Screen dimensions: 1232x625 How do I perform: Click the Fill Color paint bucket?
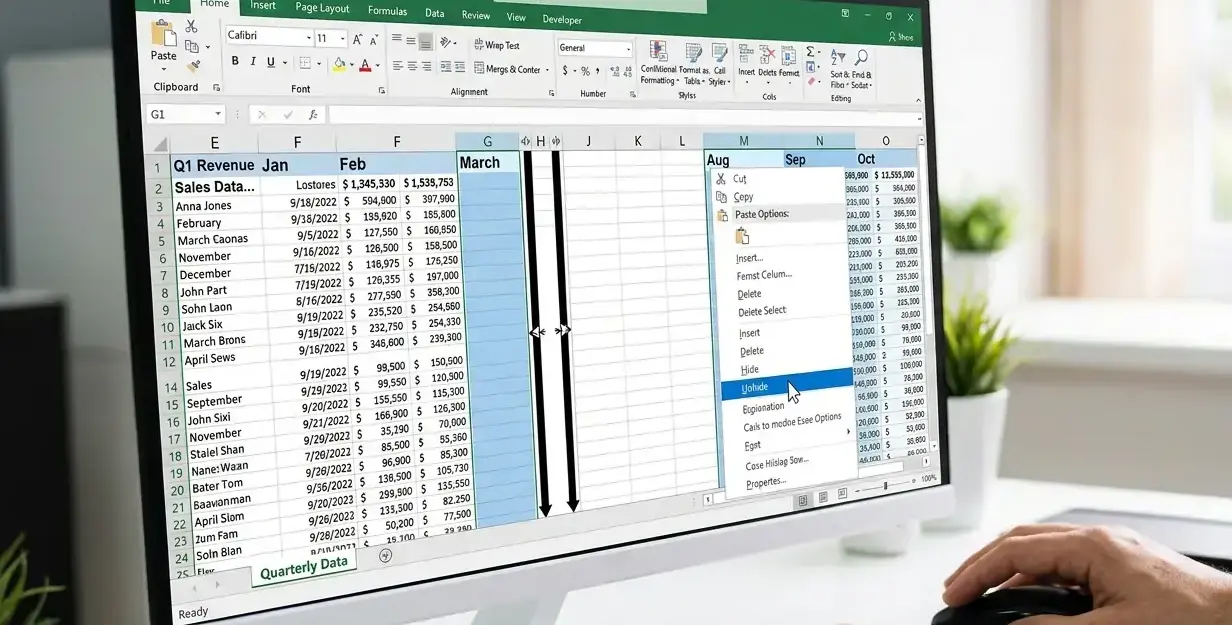pos(339,64)
